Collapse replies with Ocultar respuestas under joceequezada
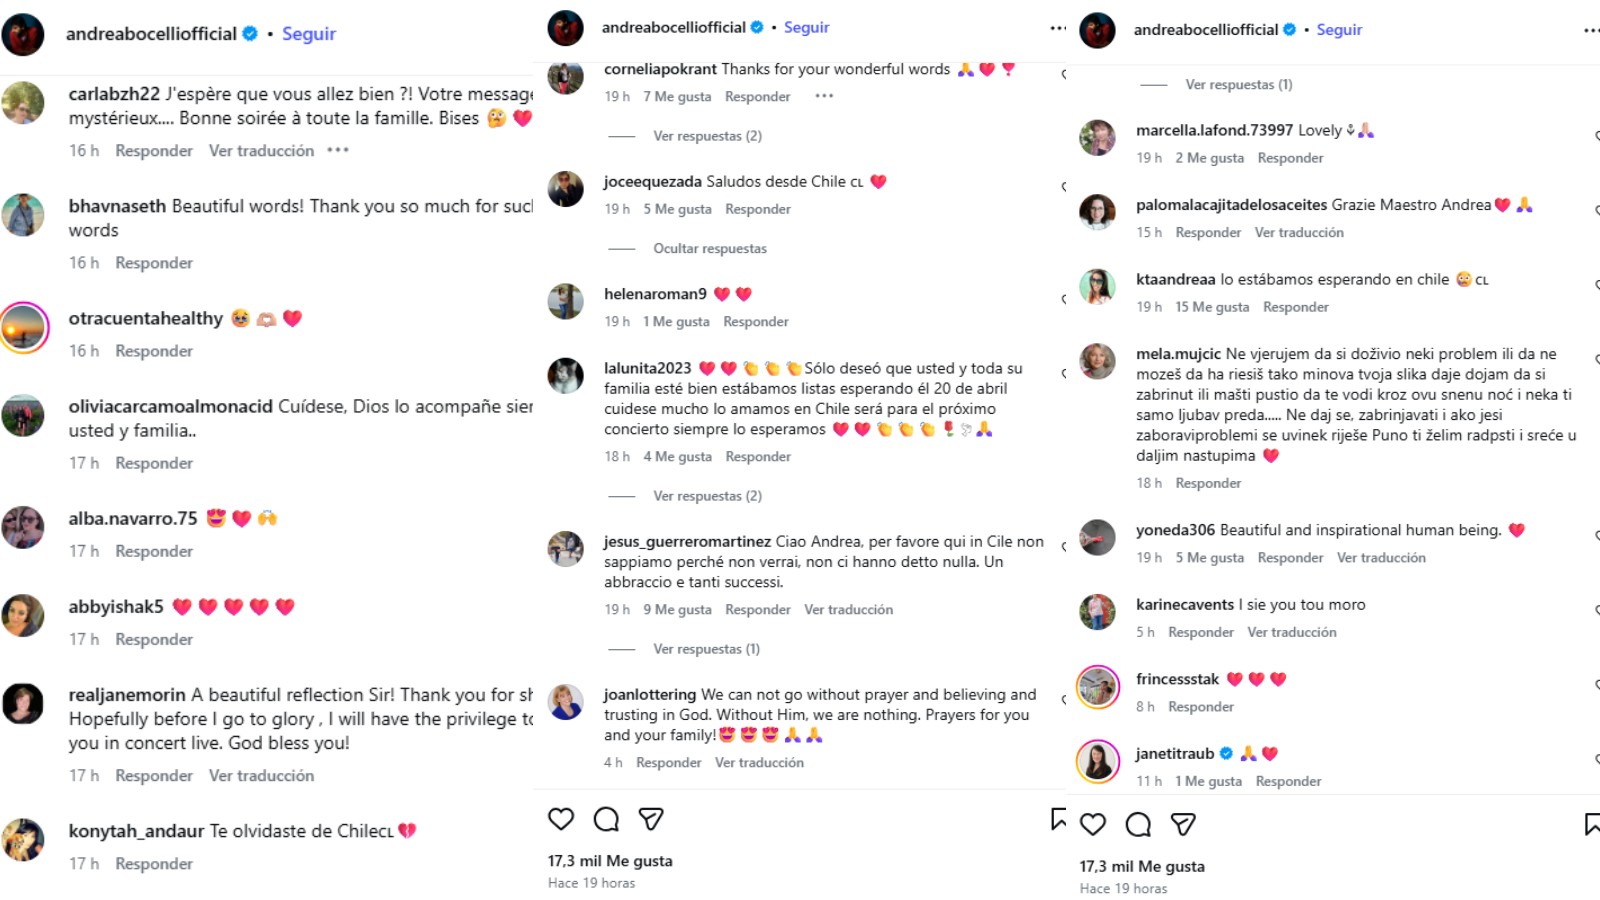 (x=710, y=248)
